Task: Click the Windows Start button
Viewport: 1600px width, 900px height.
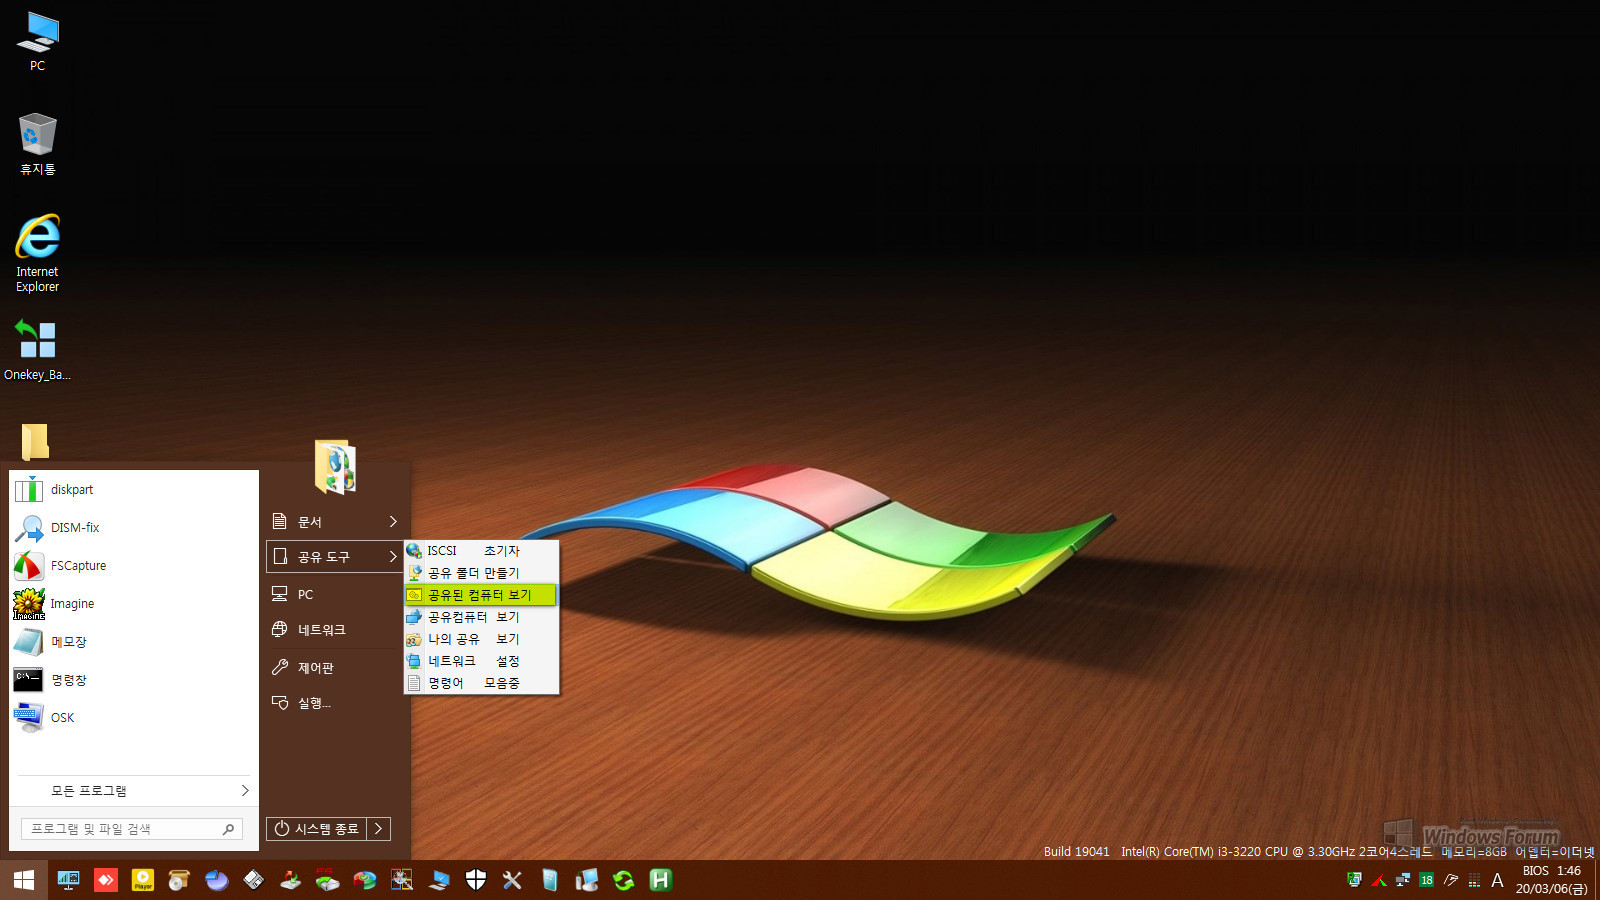Action: pos(24,880)
